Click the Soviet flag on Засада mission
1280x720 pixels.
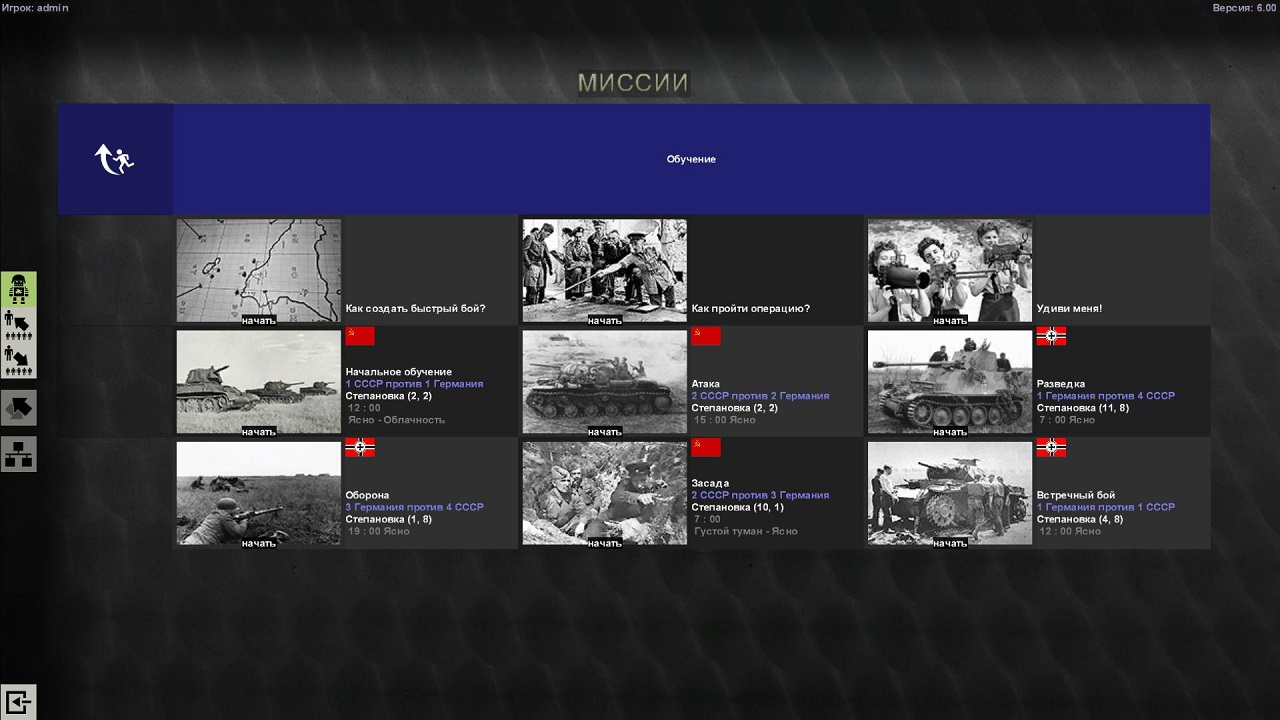(x=705, y=447)
